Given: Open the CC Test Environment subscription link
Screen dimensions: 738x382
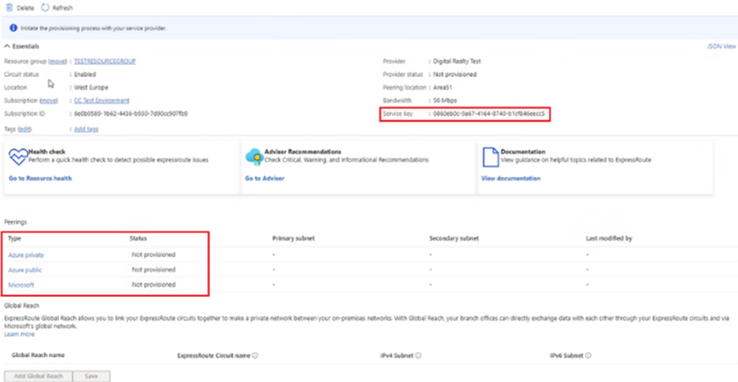Looking at the screenshot, I should [x=102, y=101].
